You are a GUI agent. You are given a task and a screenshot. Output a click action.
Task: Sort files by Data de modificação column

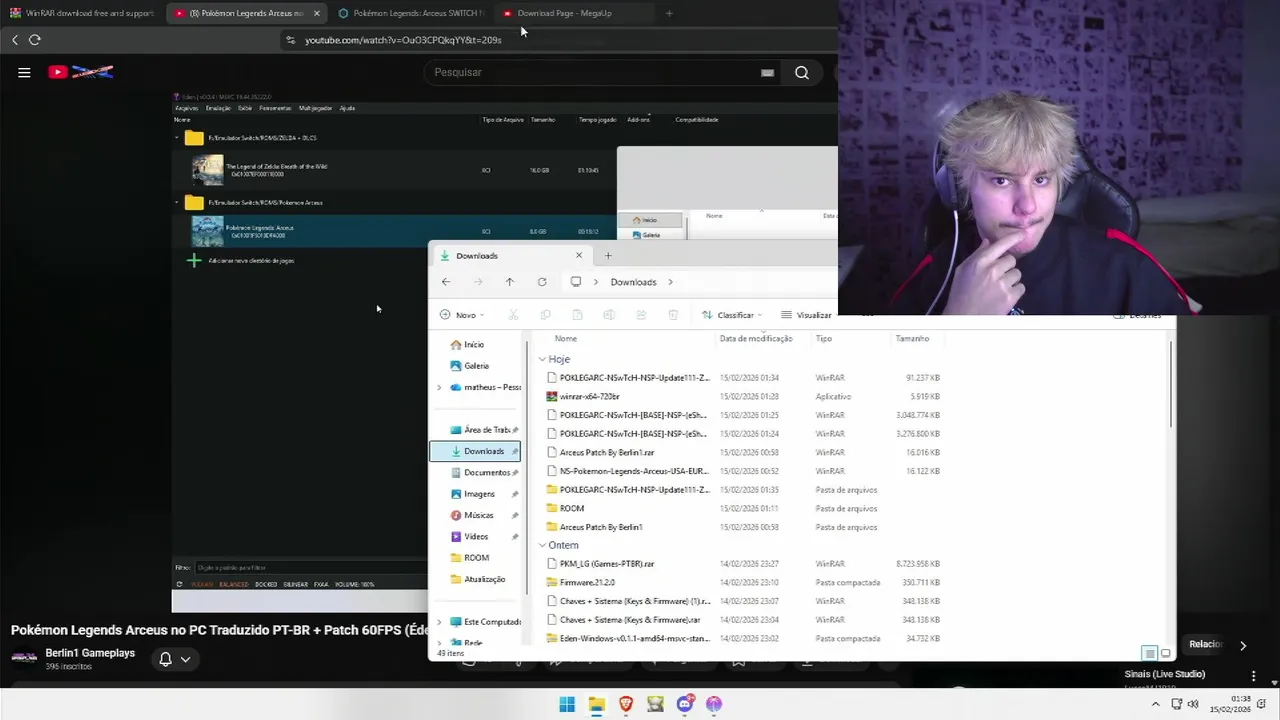[756, 339]
